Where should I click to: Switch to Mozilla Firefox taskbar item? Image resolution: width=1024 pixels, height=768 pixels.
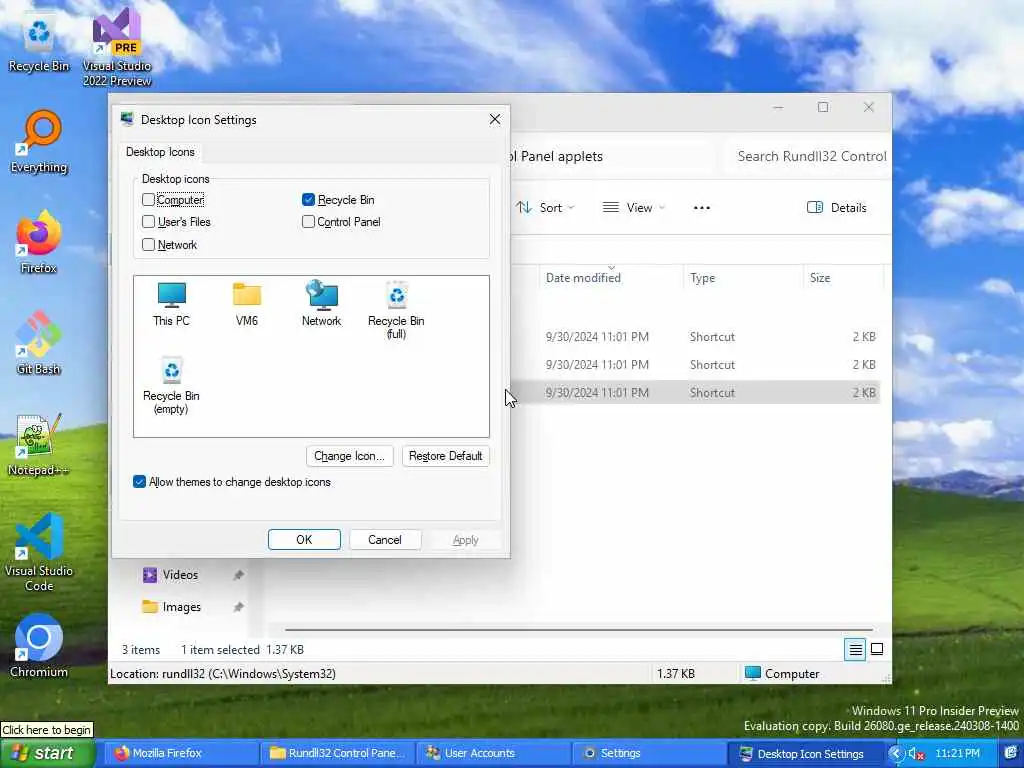point(181,753)
